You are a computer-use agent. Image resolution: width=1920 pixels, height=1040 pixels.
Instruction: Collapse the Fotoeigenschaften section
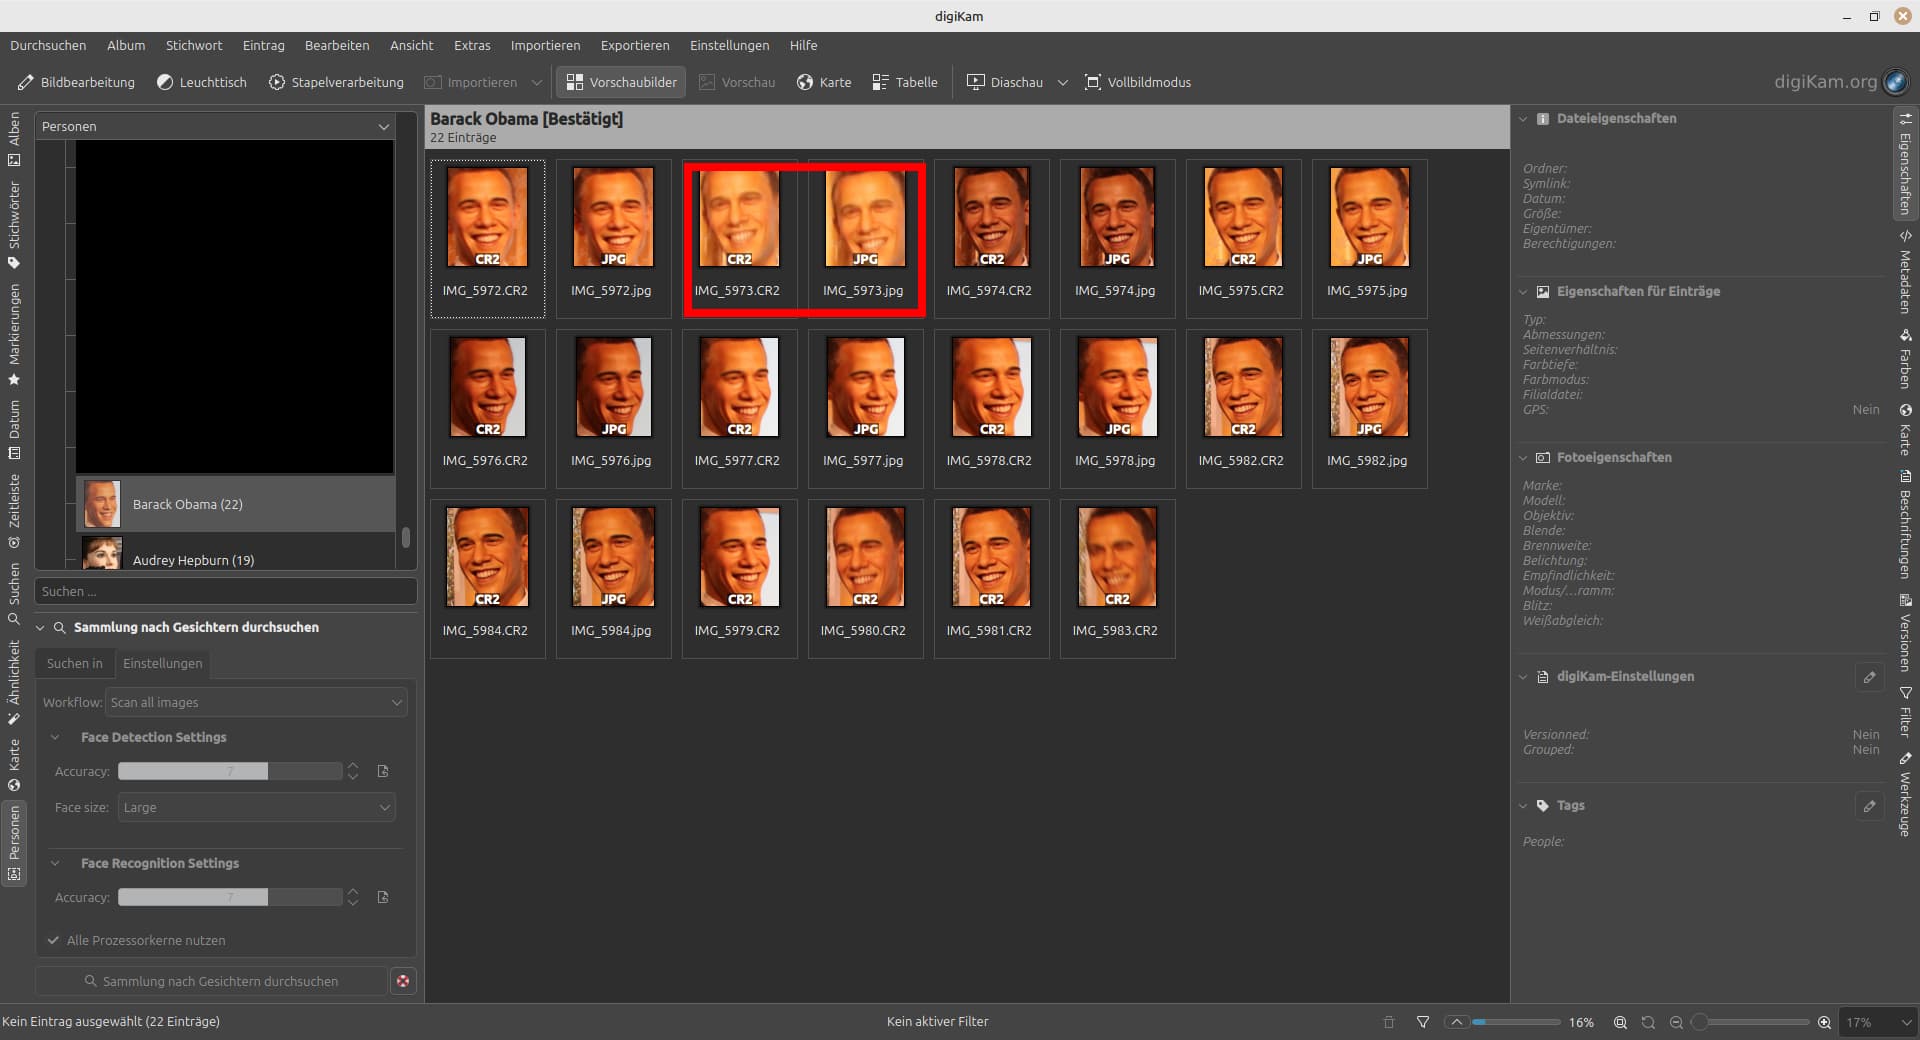[x=1523, y=457]
